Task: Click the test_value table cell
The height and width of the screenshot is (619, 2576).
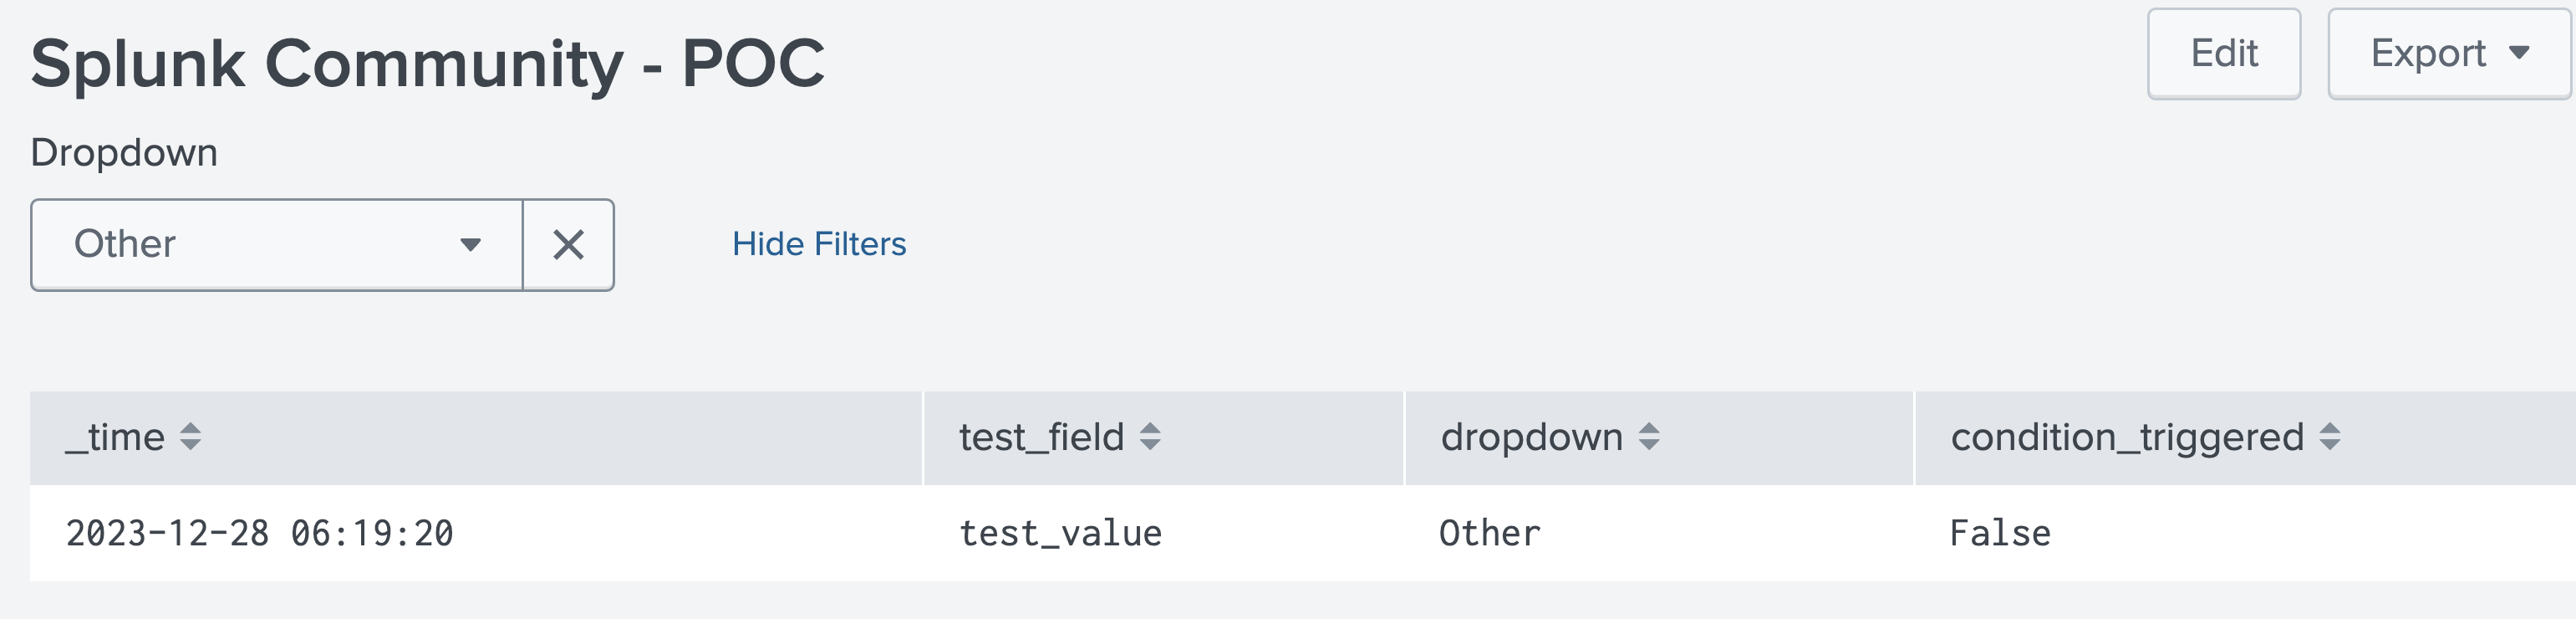Action: (x=1060, y=533)
